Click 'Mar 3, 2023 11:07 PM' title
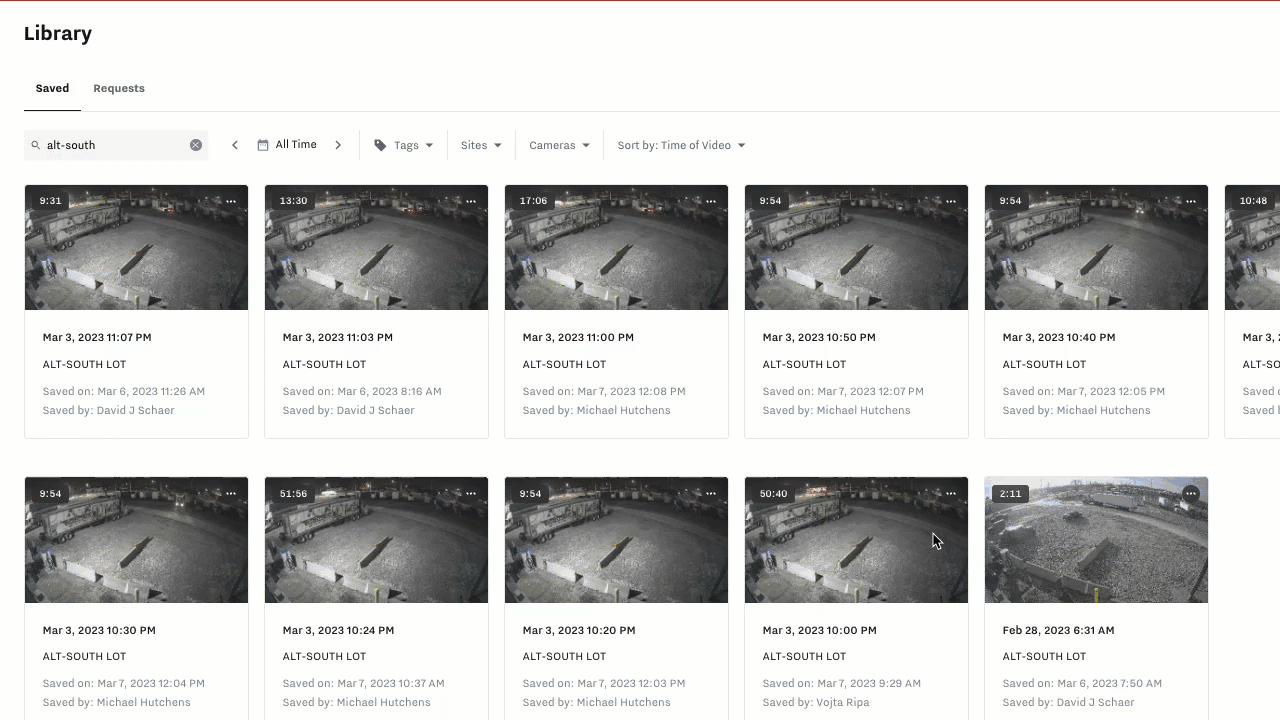This screenshot has width=1280, height=720. click(x=97, y=338)
